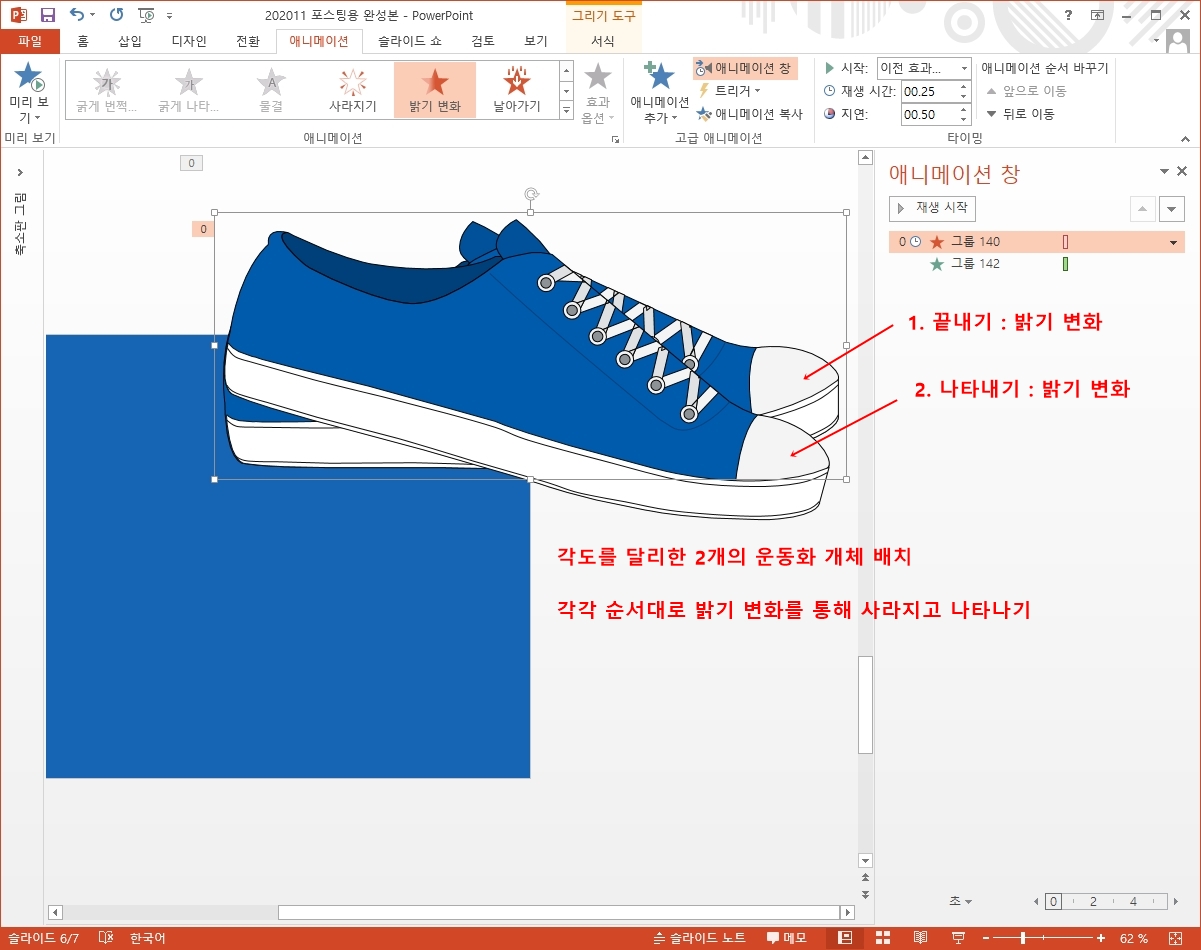Open Customize Quick Access Toolbar dropdown
This screenshot has height=950, width=1201.
(x=169, y=16)
